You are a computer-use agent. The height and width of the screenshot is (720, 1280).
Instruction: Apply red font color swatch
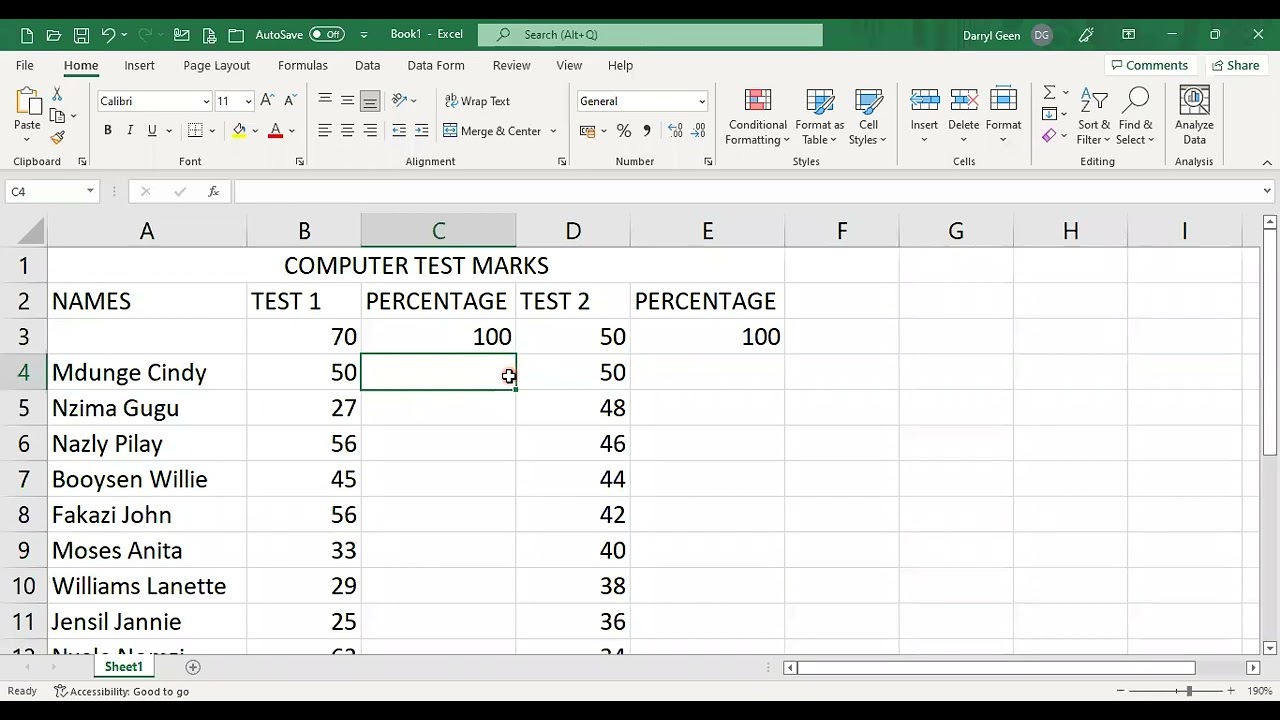click(276, 131)
